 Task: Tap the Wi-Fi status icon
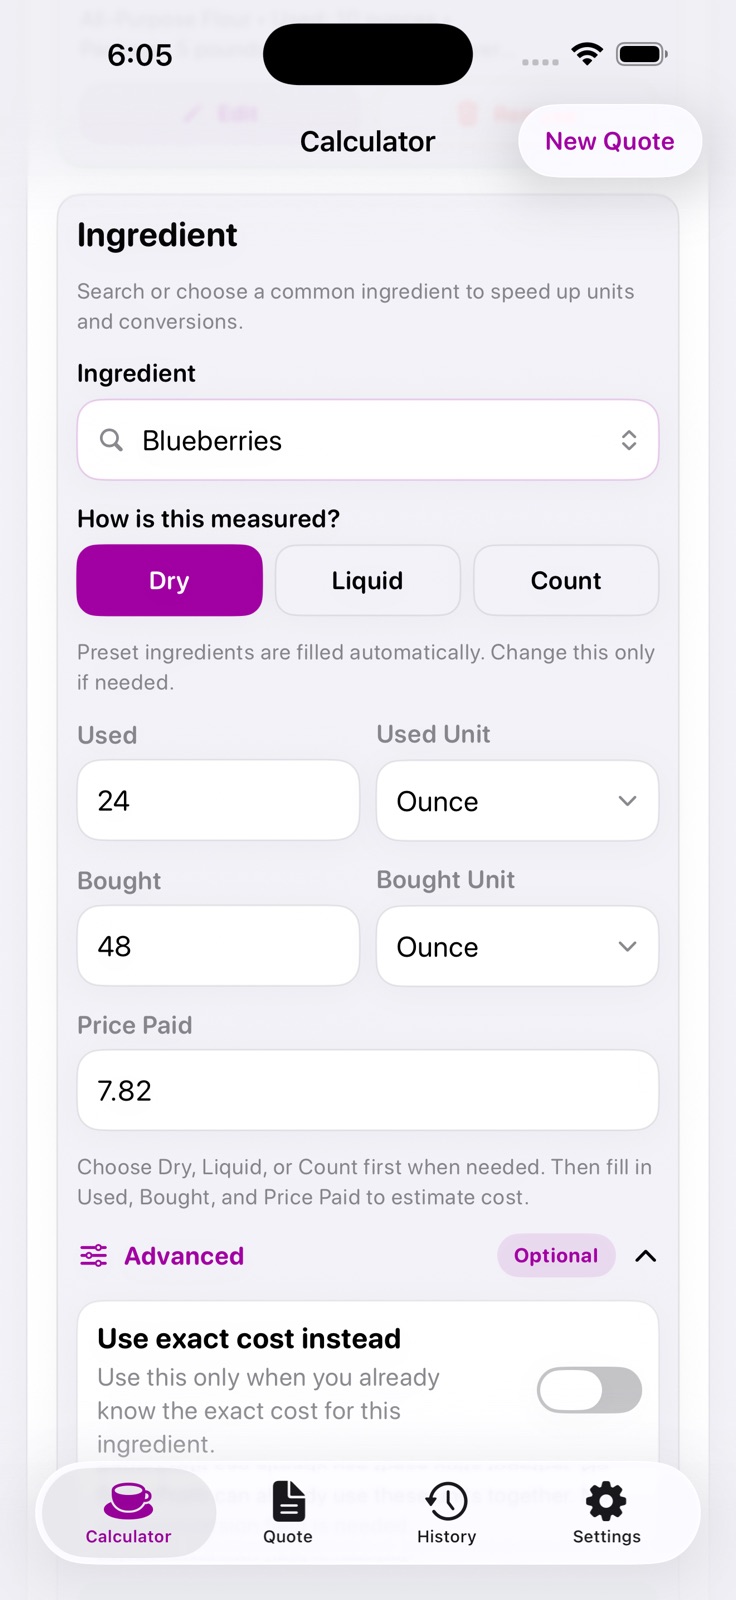tap(587, 54)
